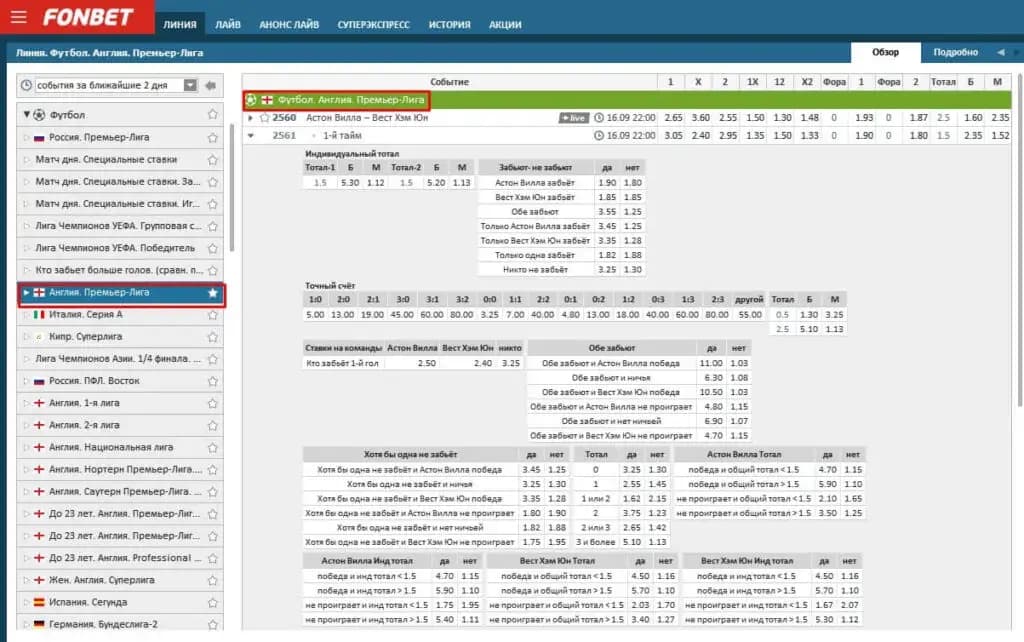Select Астон Вилла забьёт да 1.90
Viewport: 1024px width, 642px height.
click(607, 183)
